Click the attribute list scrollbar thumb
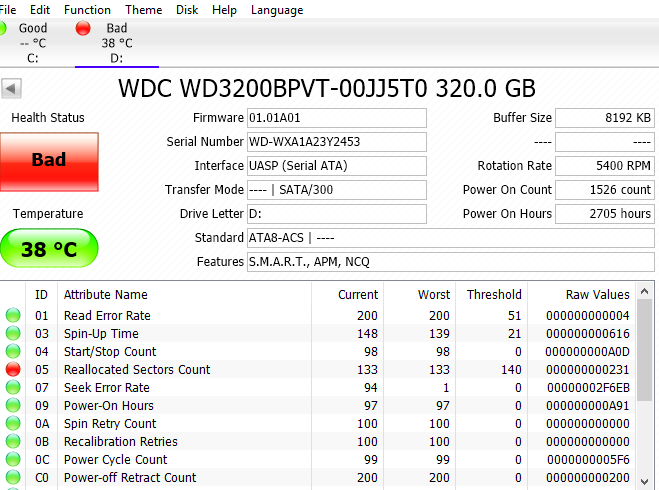Image resolution: width=659 pixels, height=490 pixels. pos(645,350)
